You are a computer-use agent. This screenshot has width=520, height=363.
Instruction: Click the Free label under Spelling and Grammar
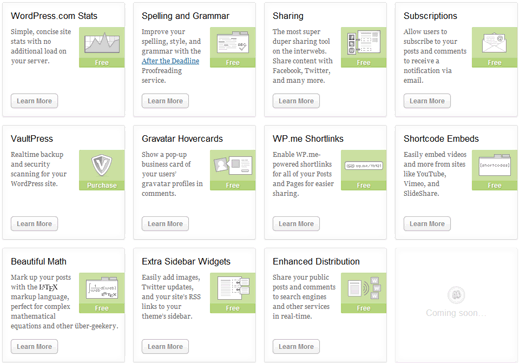233,63
